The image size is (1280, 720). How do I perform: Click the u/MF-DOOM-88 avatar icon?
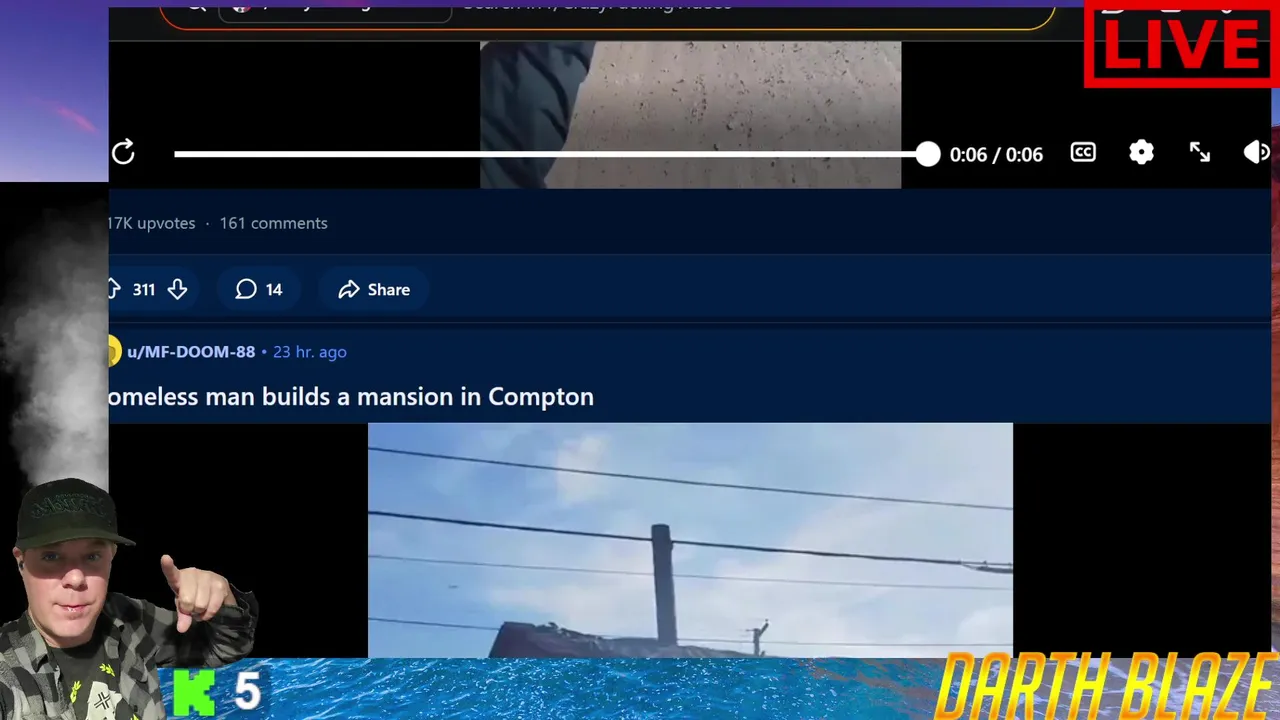click(x=114, y=352)
